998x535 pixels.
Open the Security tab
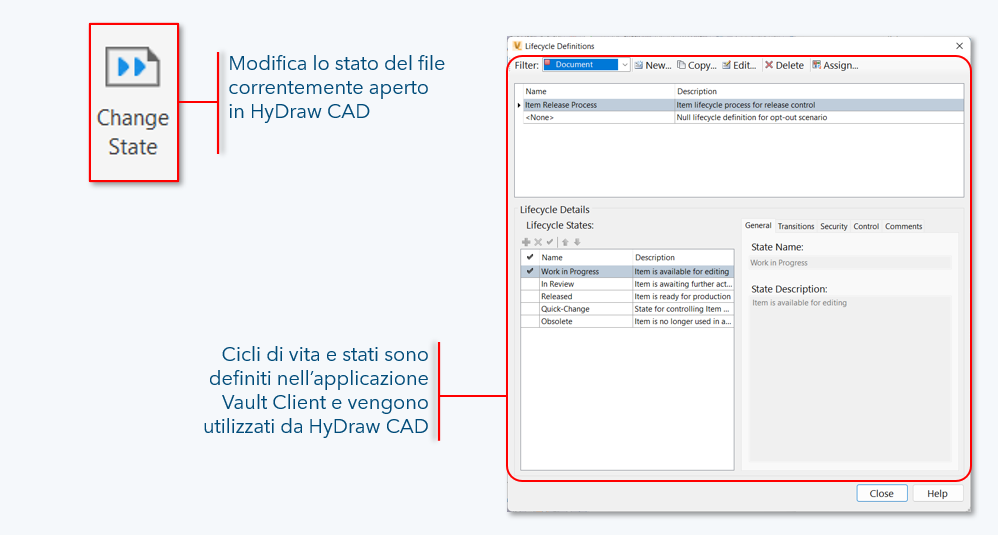point(833,227)
